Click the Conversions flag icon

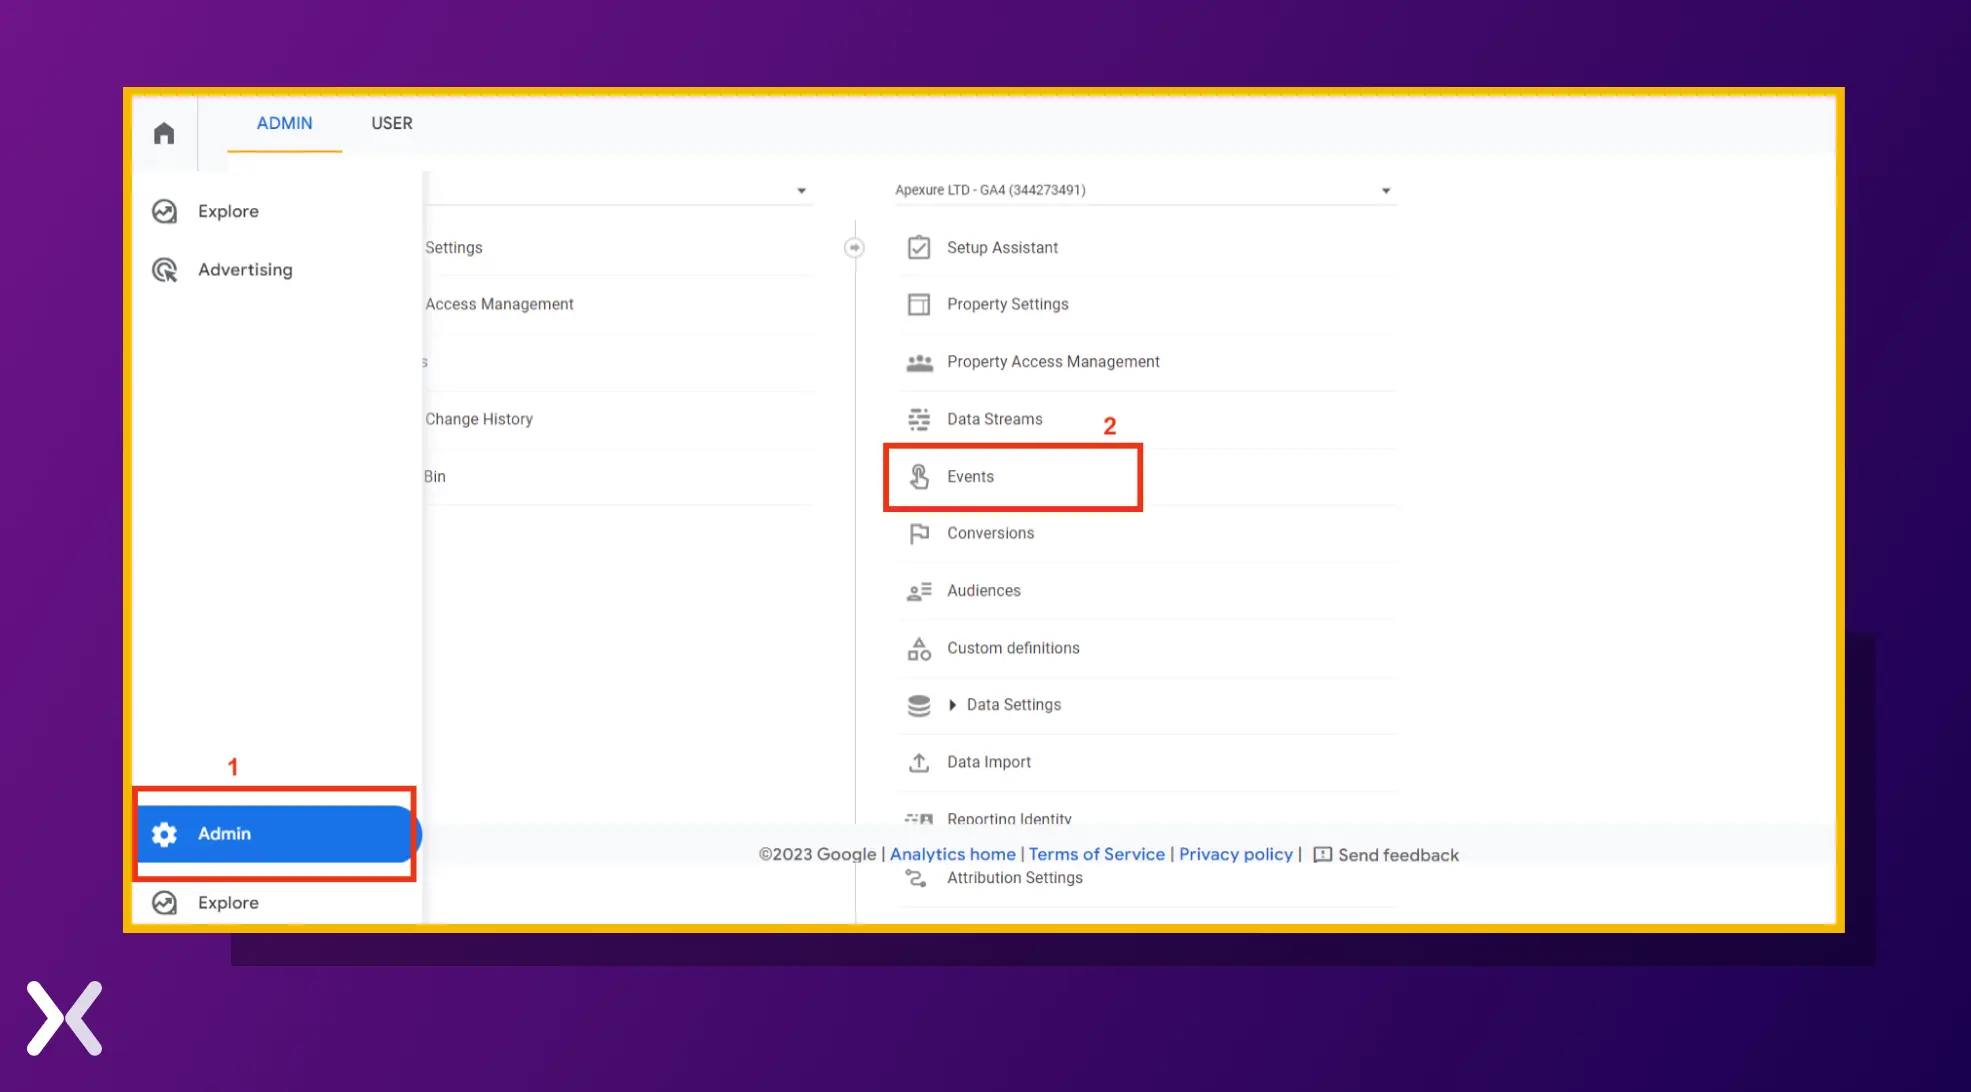click(919, 534)
